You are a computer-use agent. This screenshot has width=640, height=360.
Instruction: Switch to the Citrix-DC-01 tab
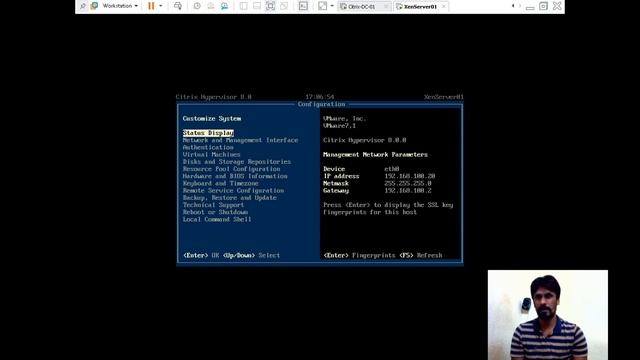pos(361,7)
